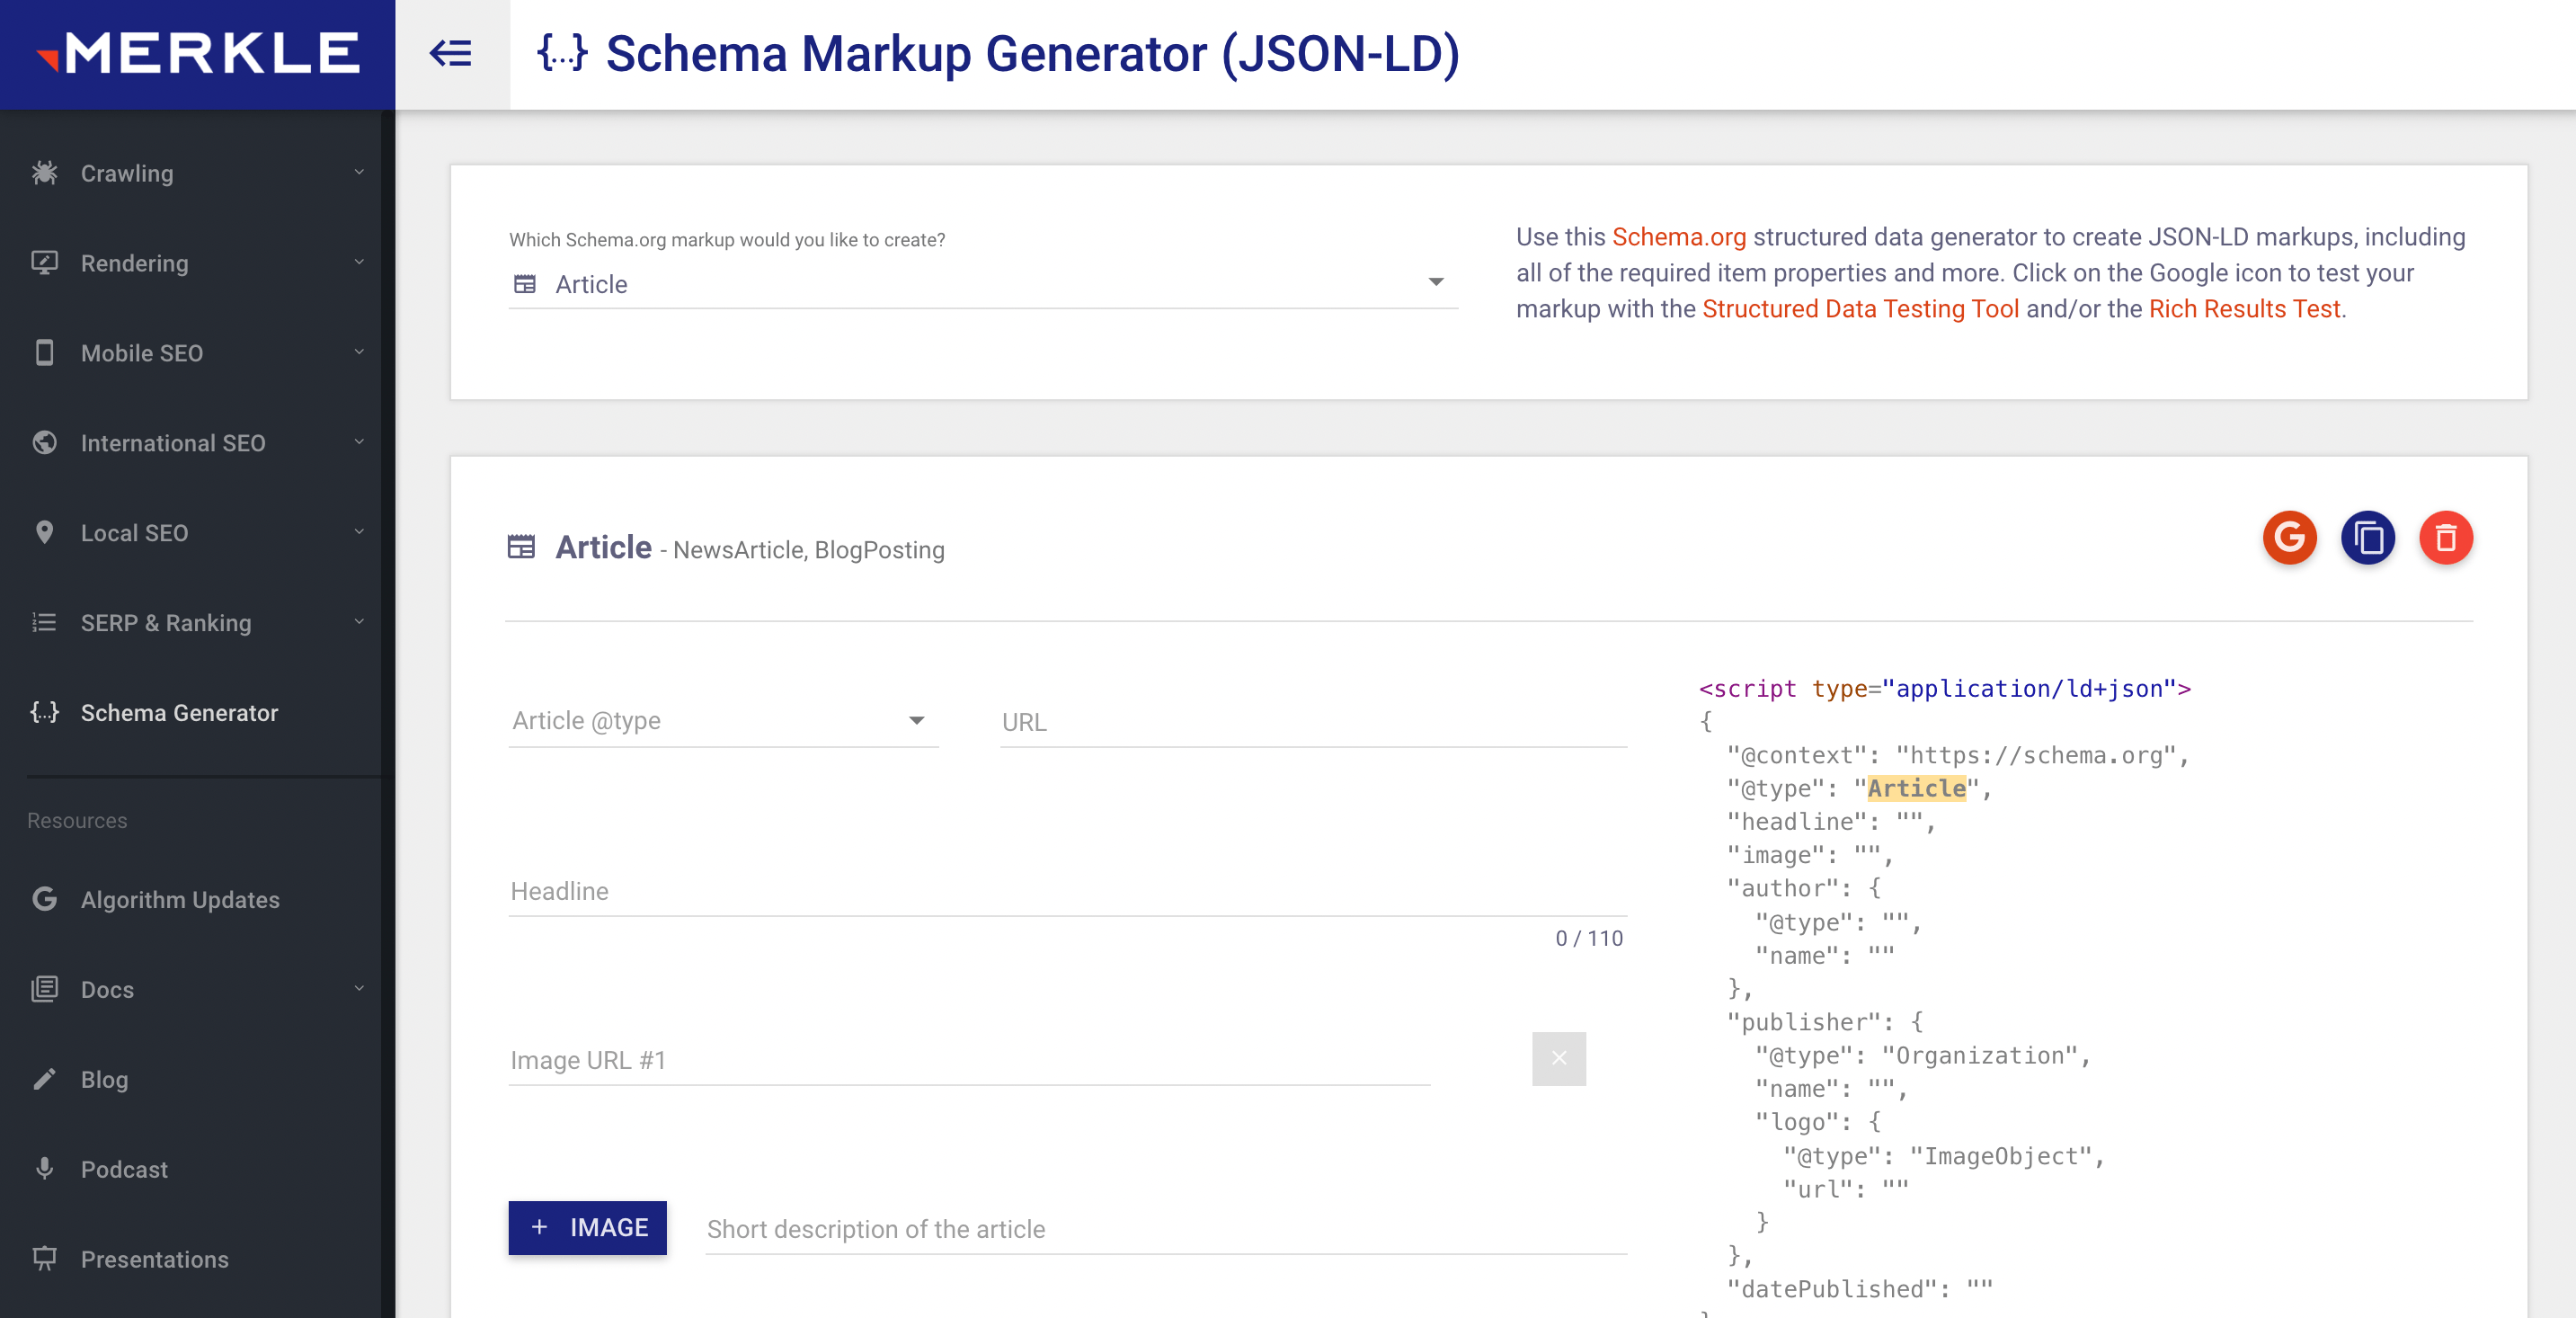Click the Headline input field
The height and width of the screenshot is (1318, 2576).
point(1066,890)
